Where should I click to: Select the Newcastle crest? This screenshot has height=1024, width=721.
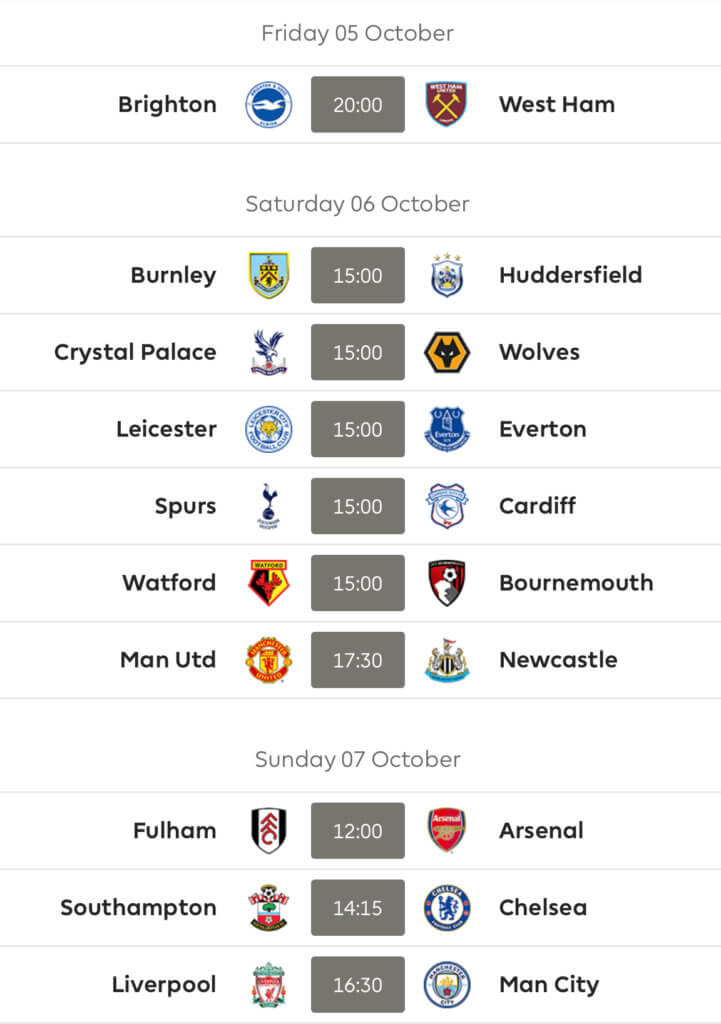[447, 660]
